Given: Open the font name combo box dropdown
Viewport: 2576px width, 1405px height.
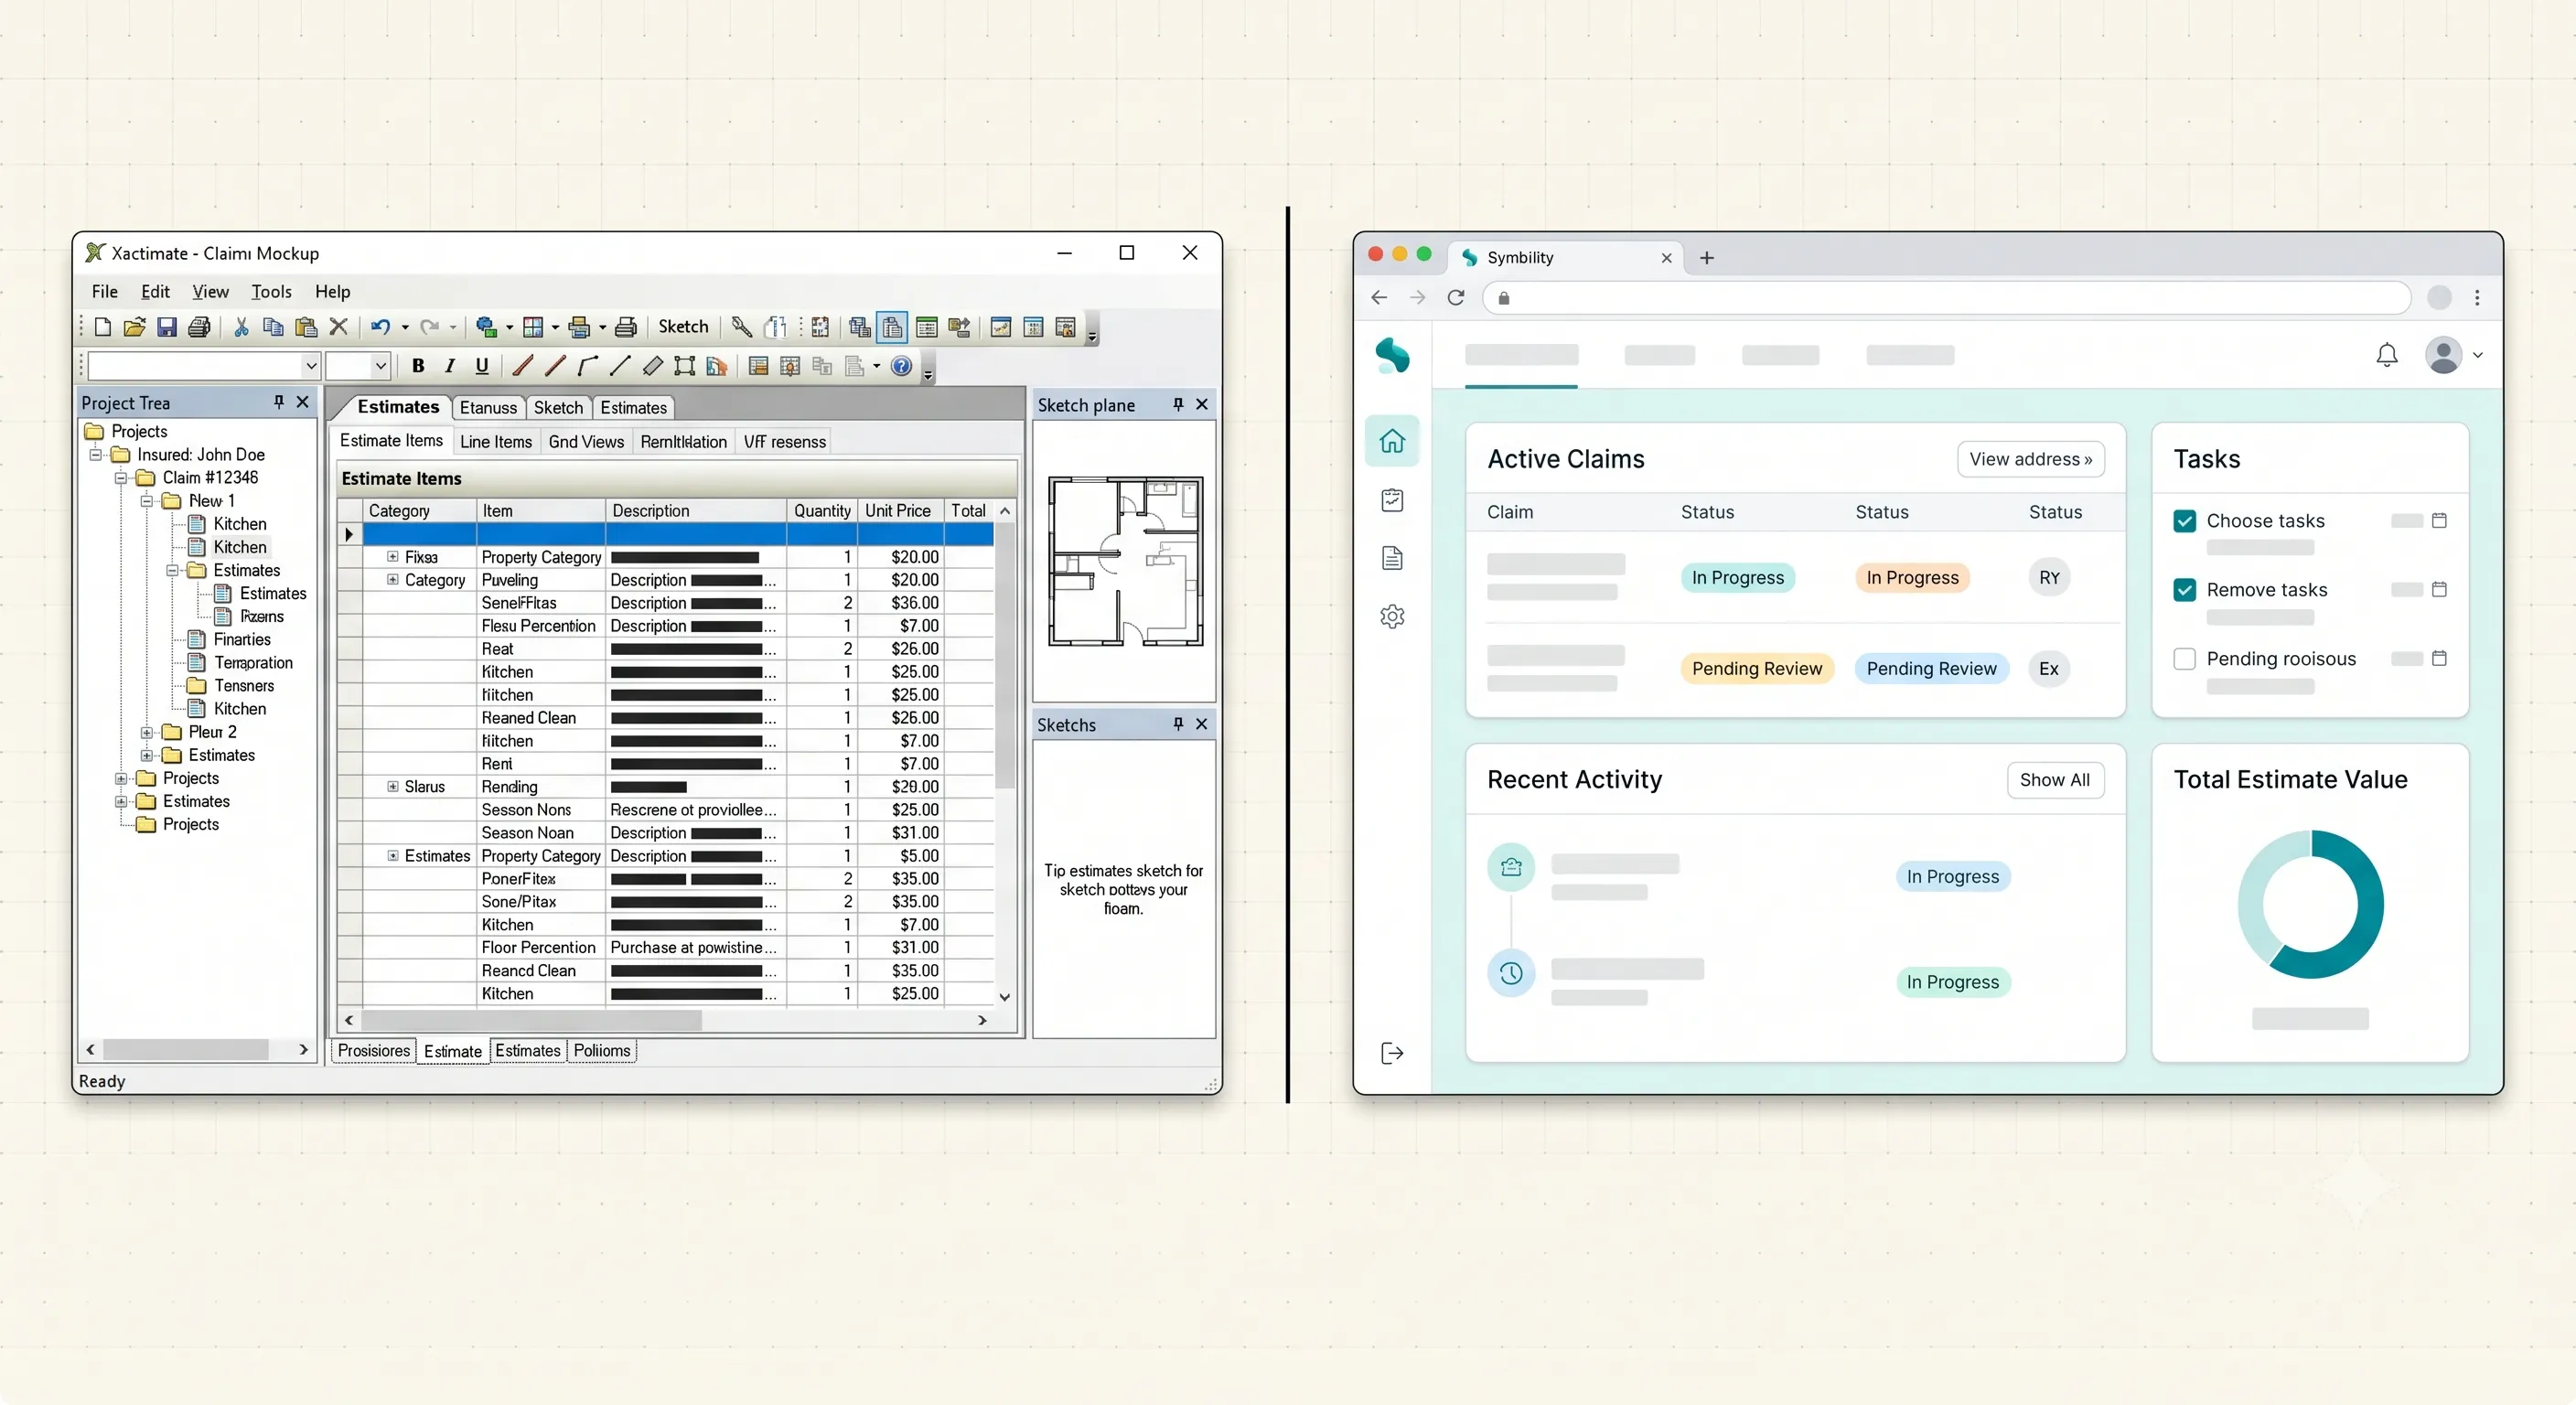Looking at the screenshot, I should (x=310, y=366).
